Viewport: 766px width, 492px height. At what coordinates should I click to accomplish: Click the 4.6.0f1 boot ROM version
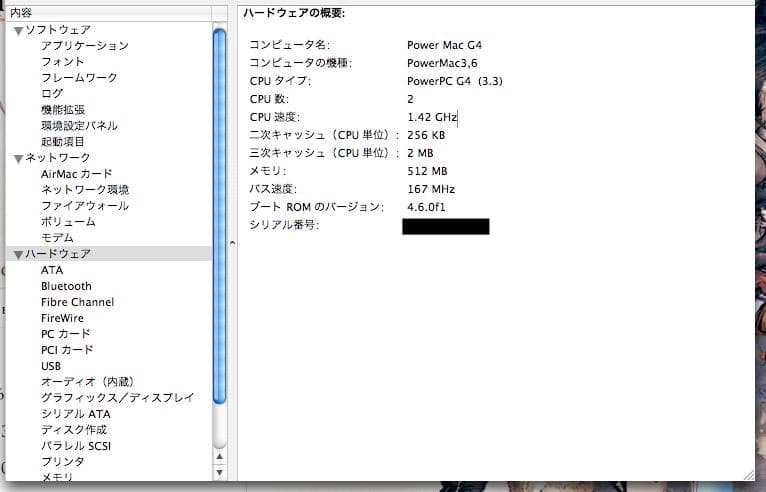click(x=426, y=207)
